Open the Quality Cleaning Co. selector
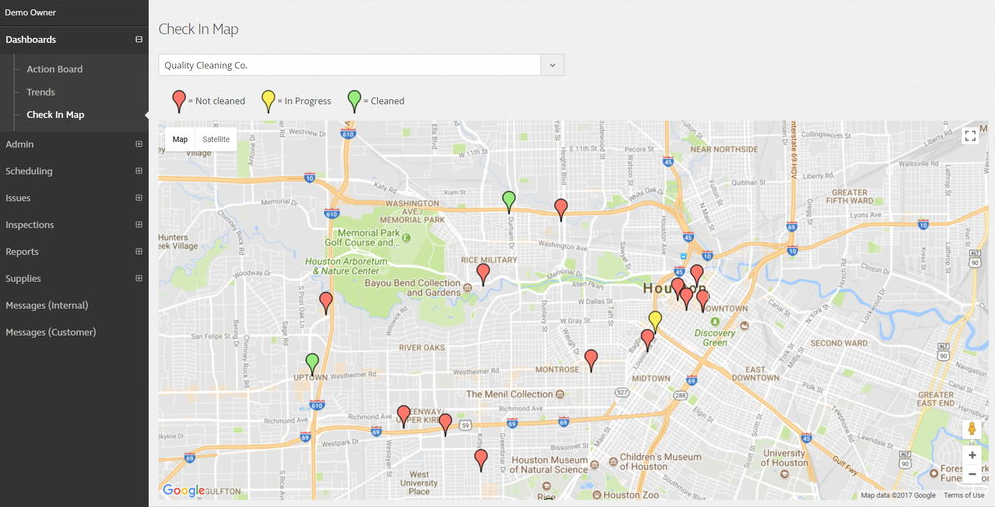This screenshot has width=995, height=507. [x=361, y=65]
